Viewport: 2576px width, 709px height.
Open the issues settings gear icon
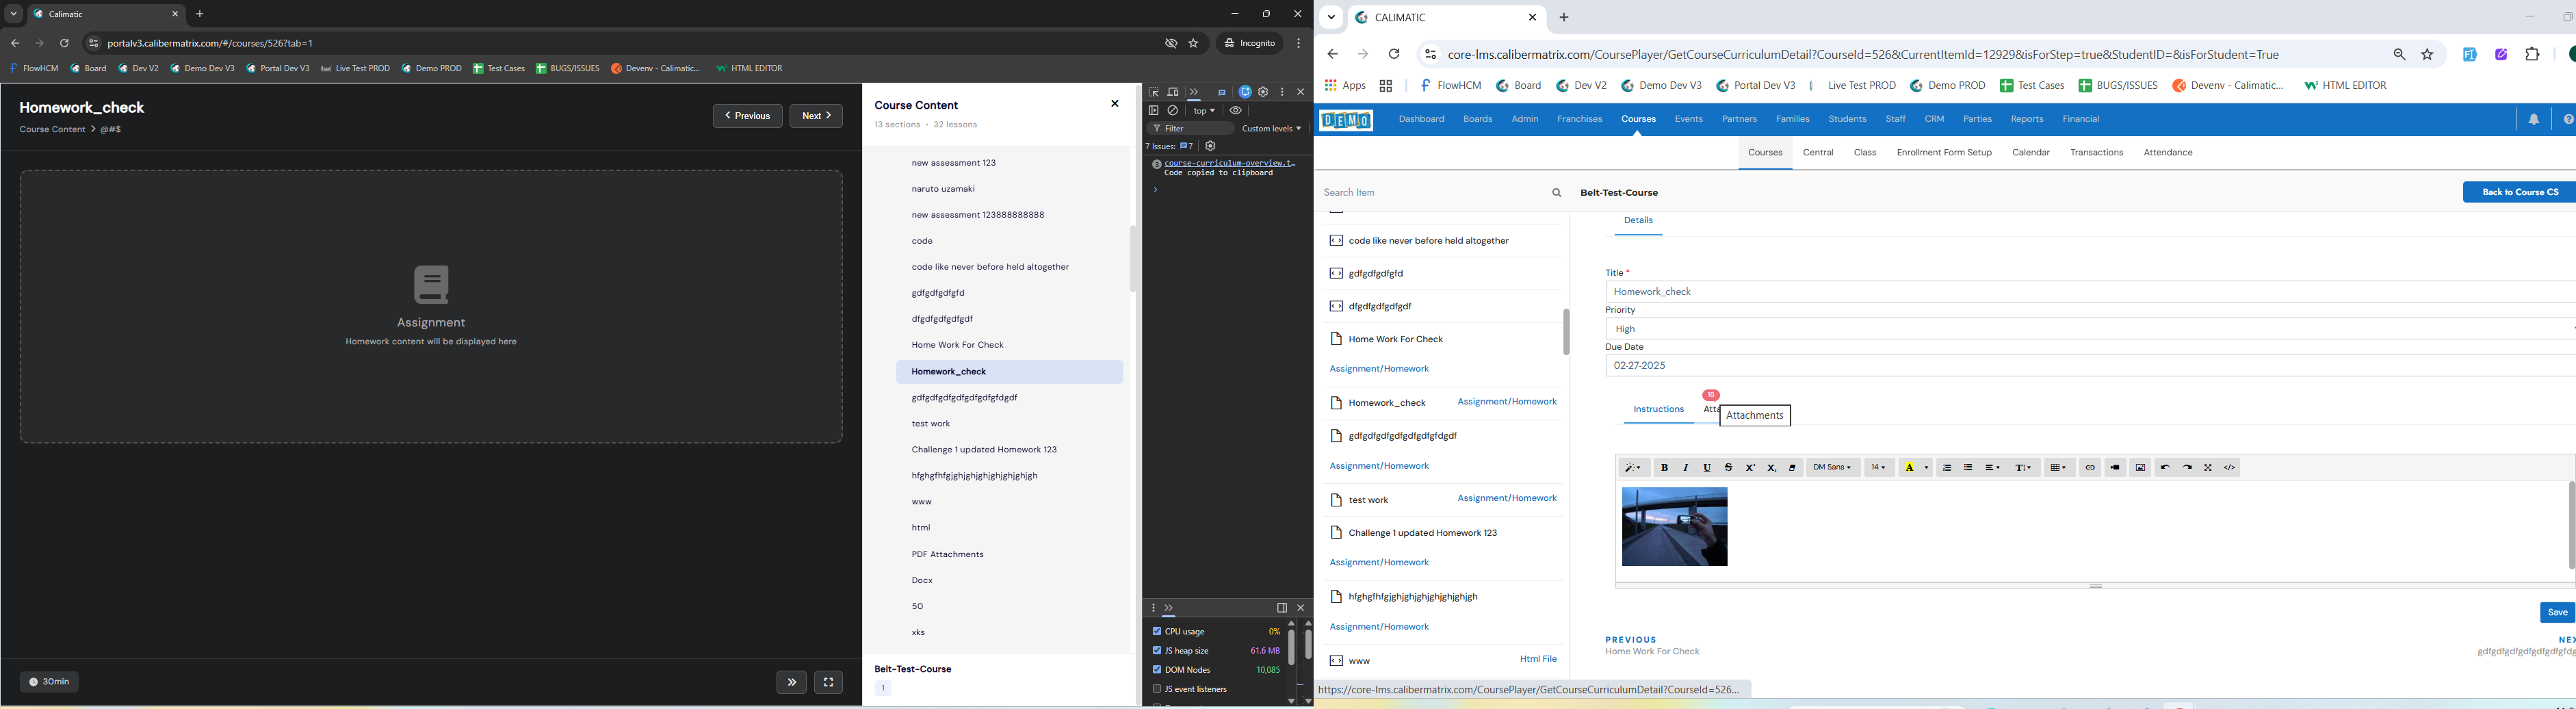coord(1211,147)
